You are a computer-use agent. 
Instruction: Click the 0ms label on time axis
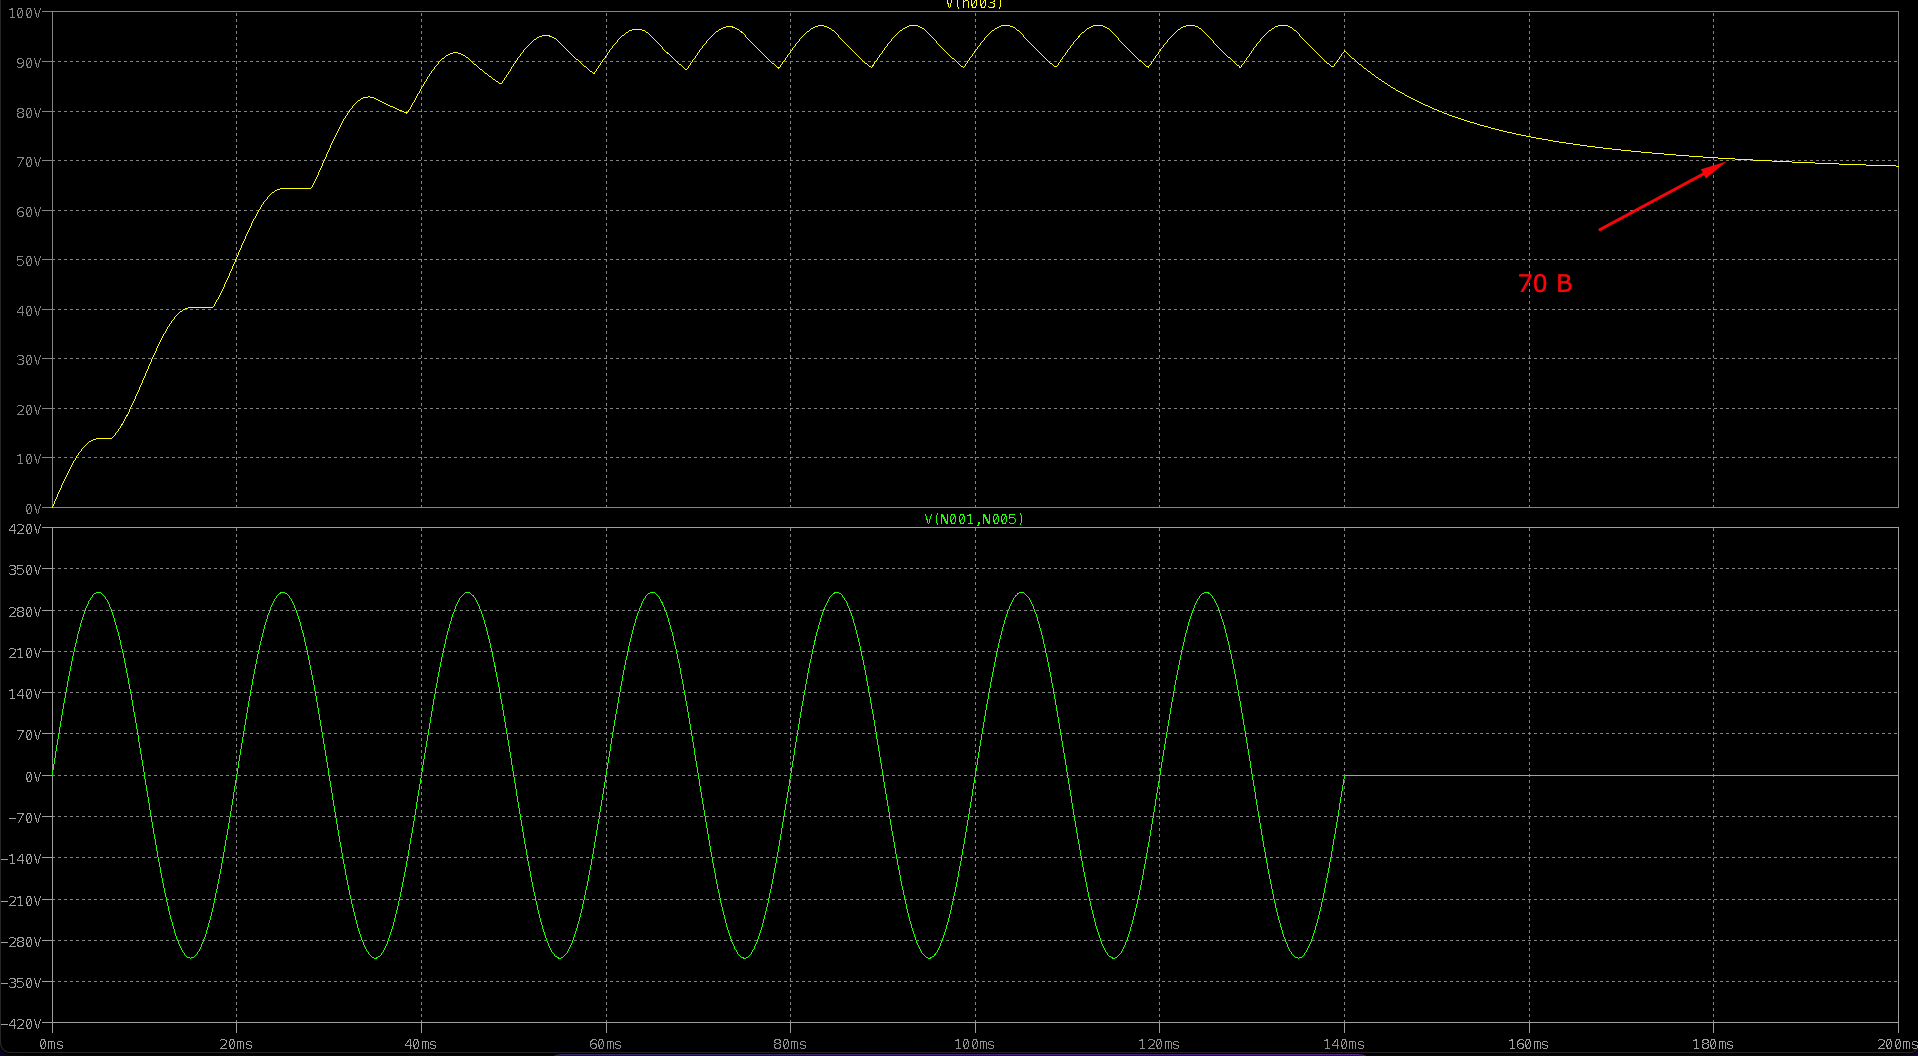51,1044
